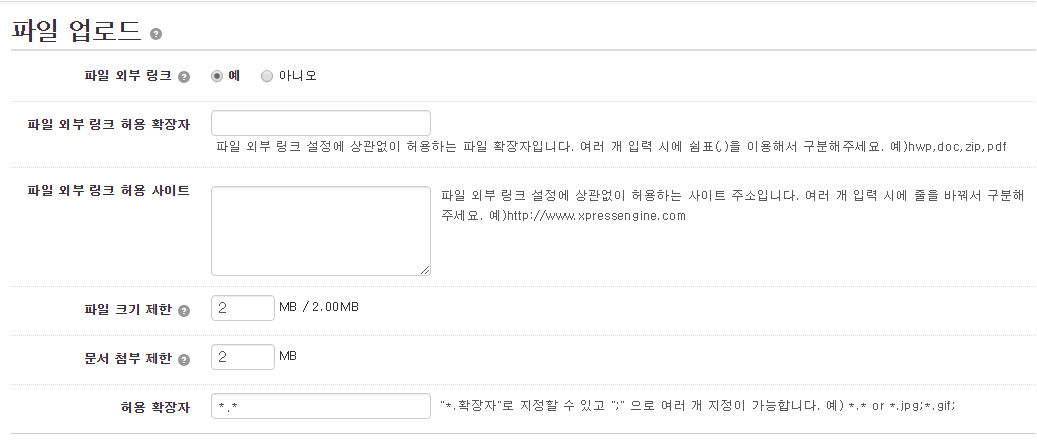The image size is (1037, 440).
Task: Show help for 문서 첨부 제한
Action: [184, 359]
